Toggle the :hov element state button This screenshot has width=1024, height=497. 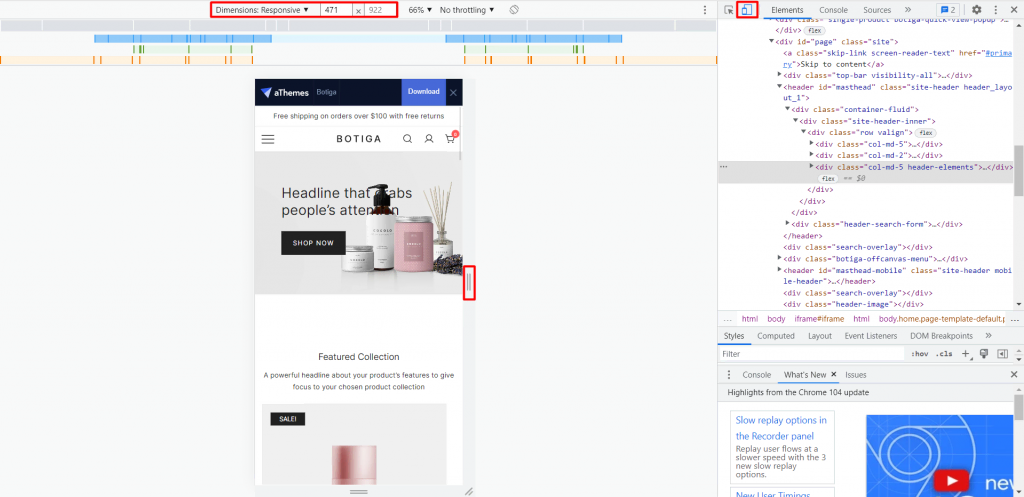pyautogui.click(x=920, y=354)
